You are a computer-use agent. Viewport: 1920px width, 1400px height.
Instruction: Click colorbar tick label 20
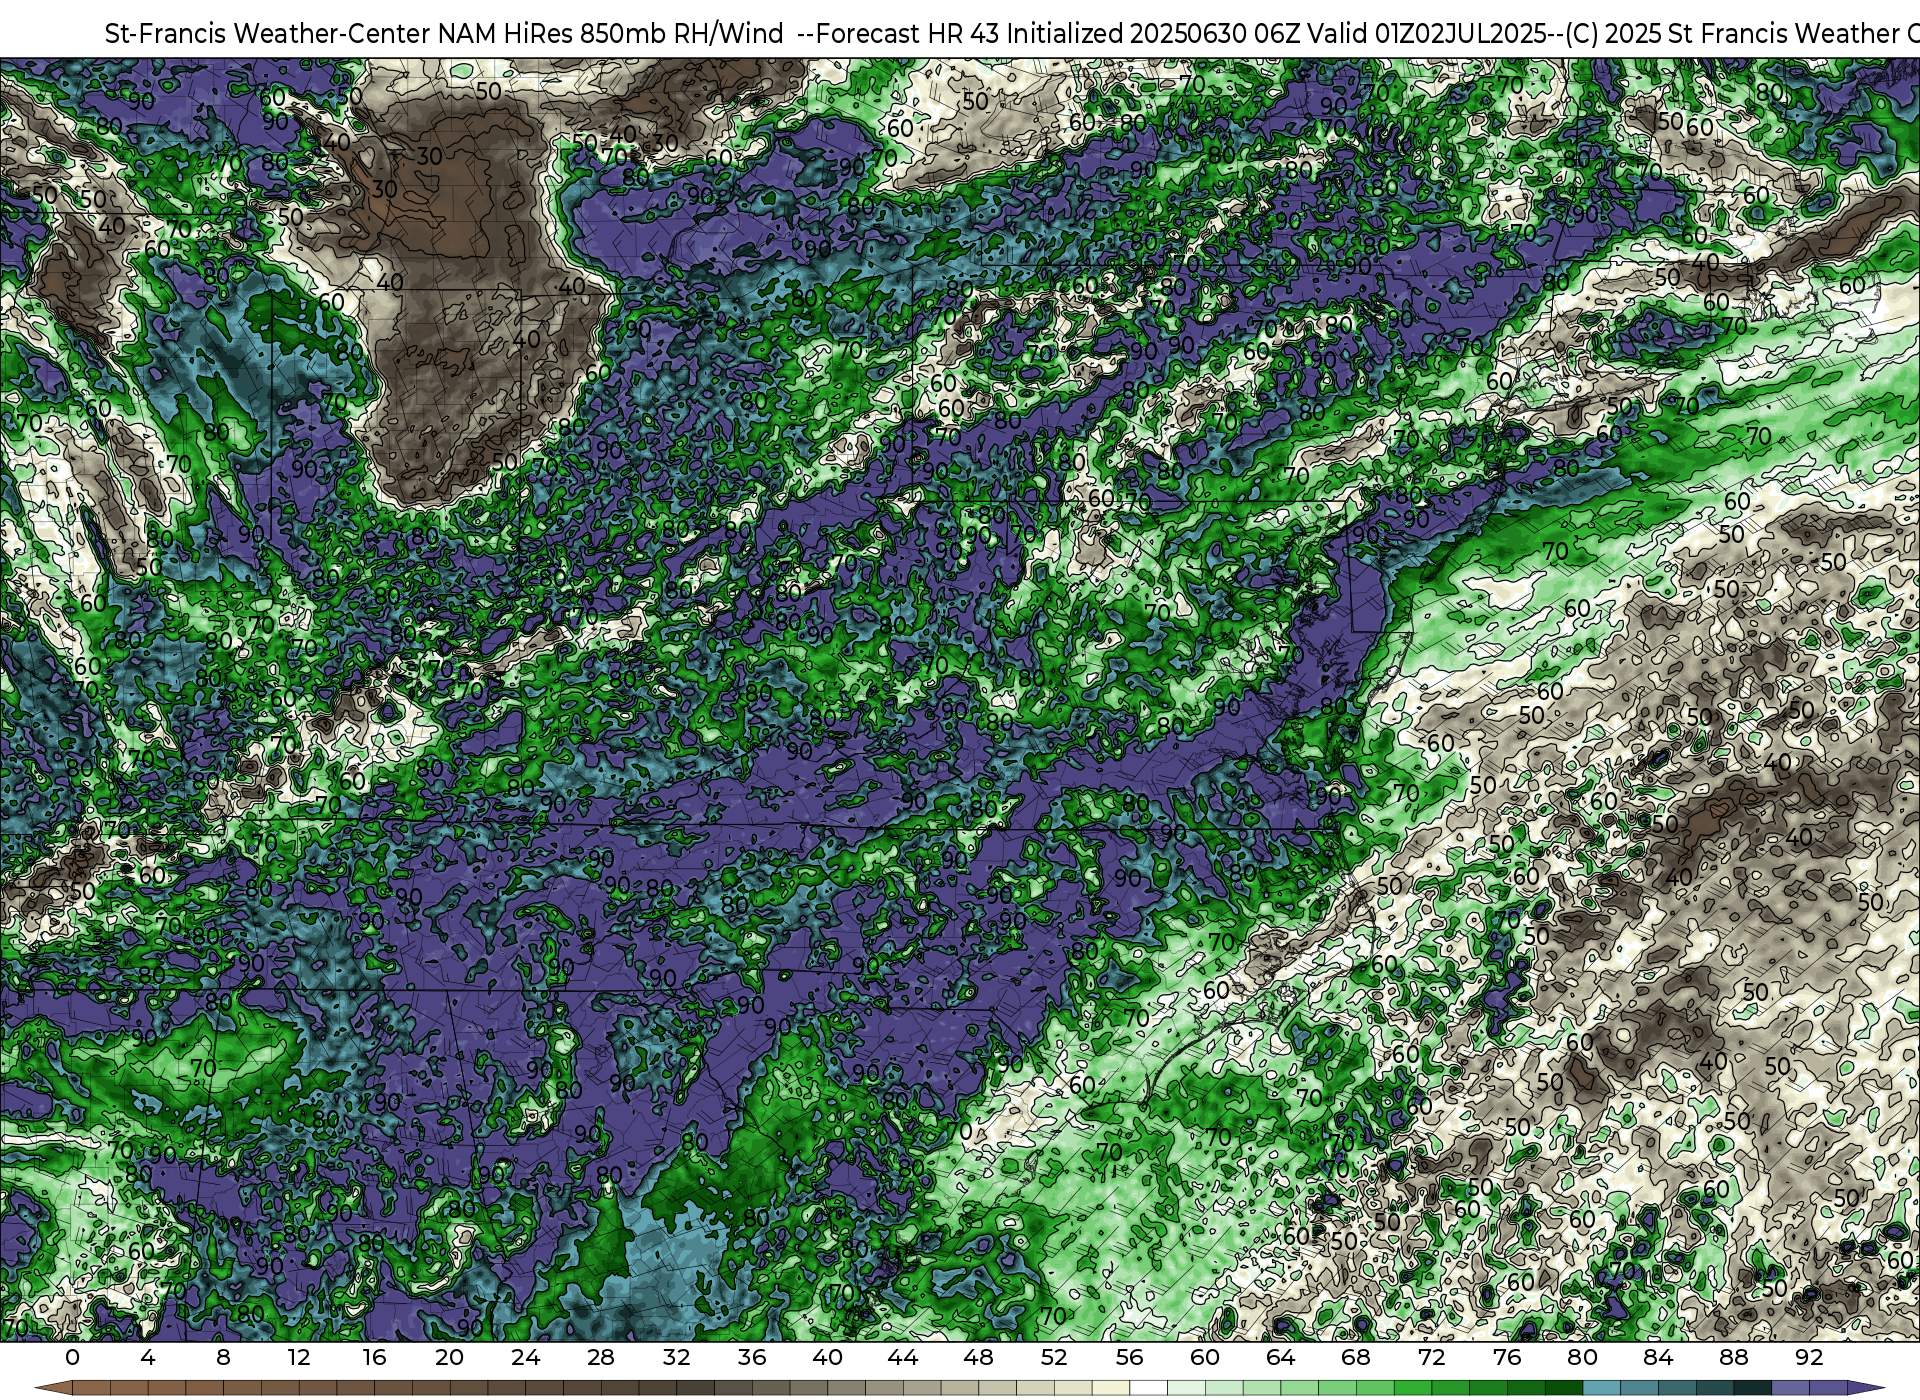(x=450, y=1357)
